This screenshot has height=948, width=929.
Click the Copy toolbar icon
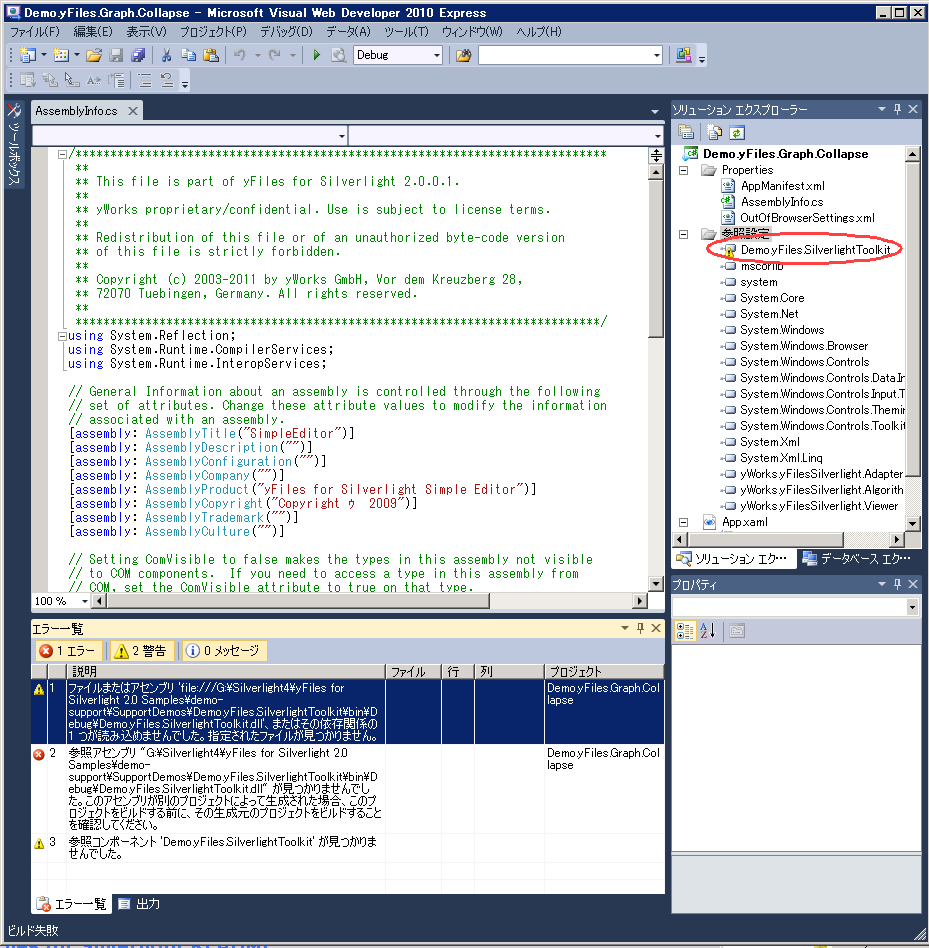click(x=189, y=55)
